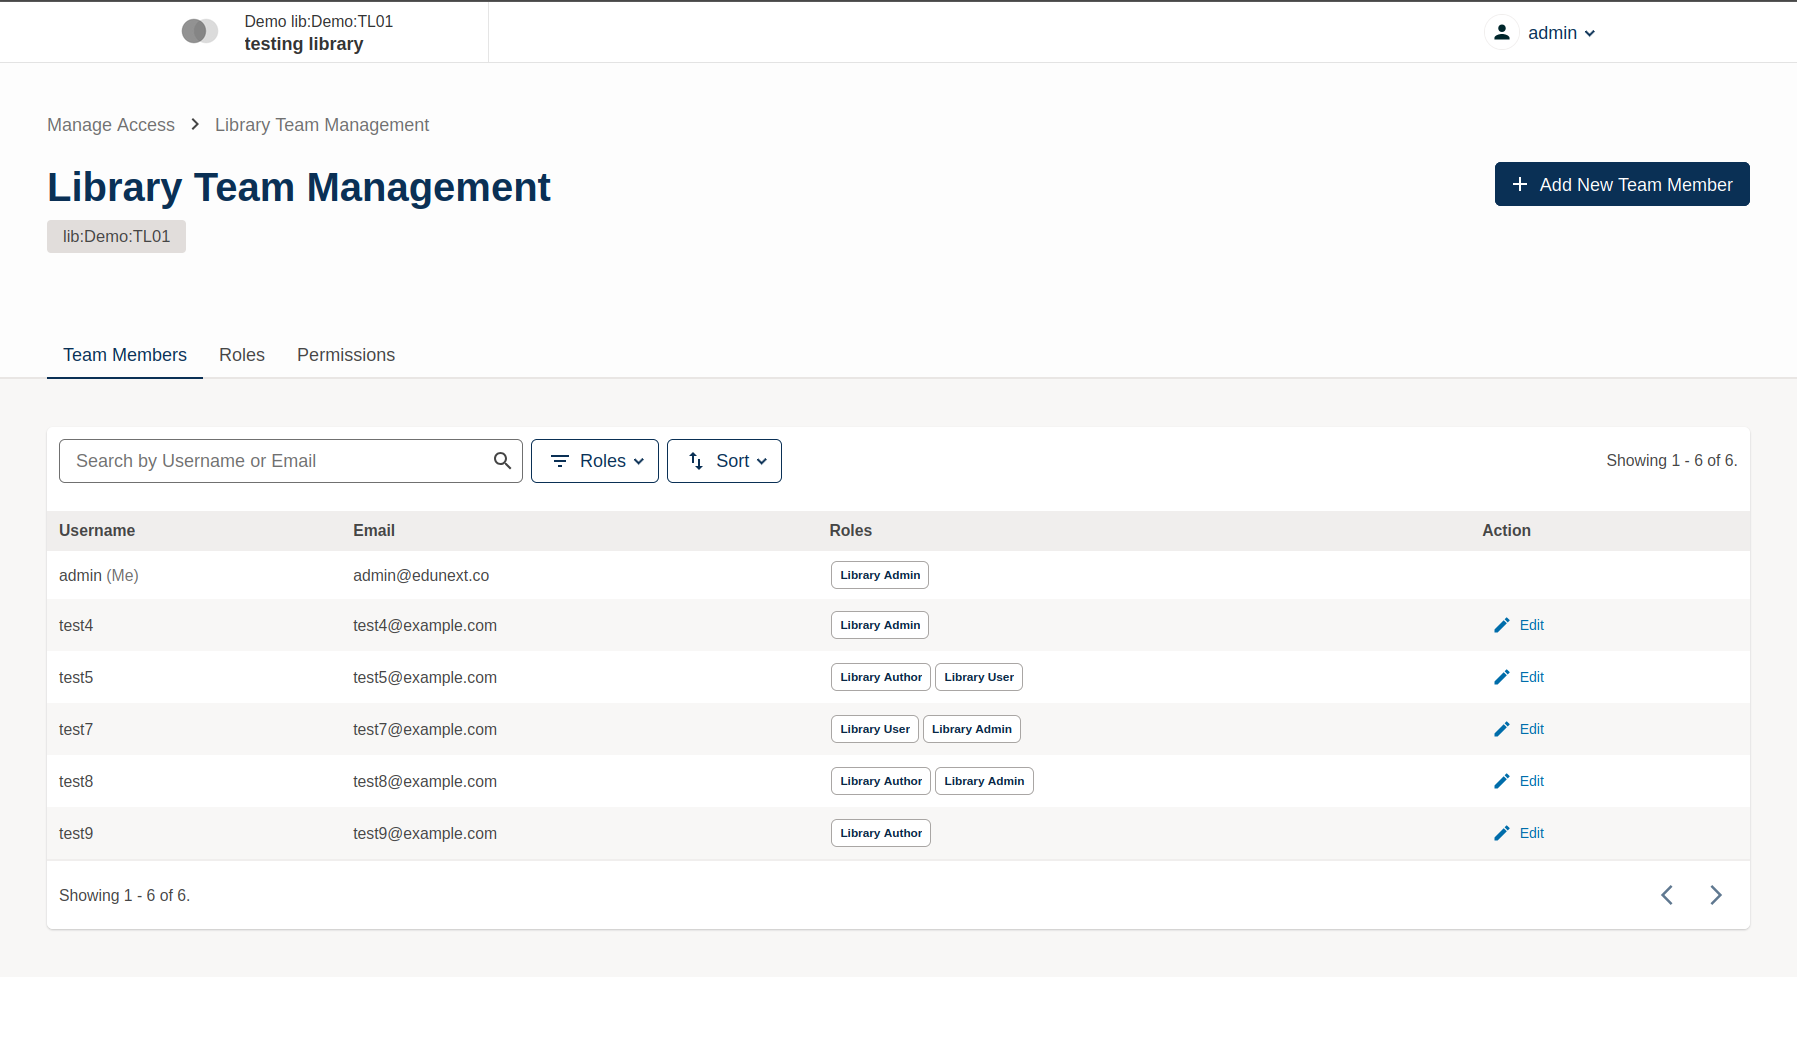Click the filter funnel icon in Roles button
The width and height of the screenshot is (1797, 1051).
point(560,461)
